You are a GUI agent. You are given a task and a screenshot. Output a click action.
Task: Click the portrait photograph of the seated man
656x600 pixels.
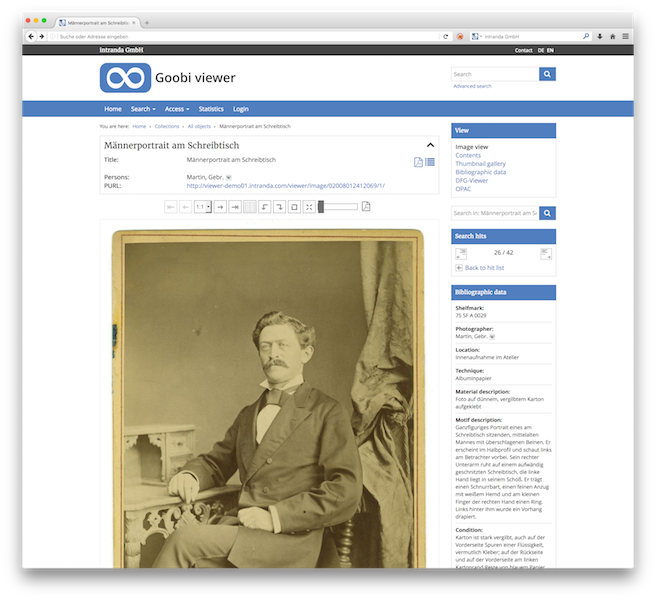269,399
